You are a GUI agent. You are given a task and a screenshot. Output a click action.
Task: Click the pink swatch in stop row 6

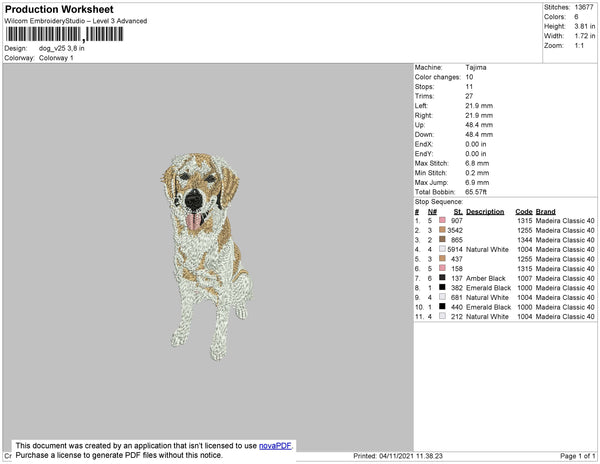coord(442,268)
